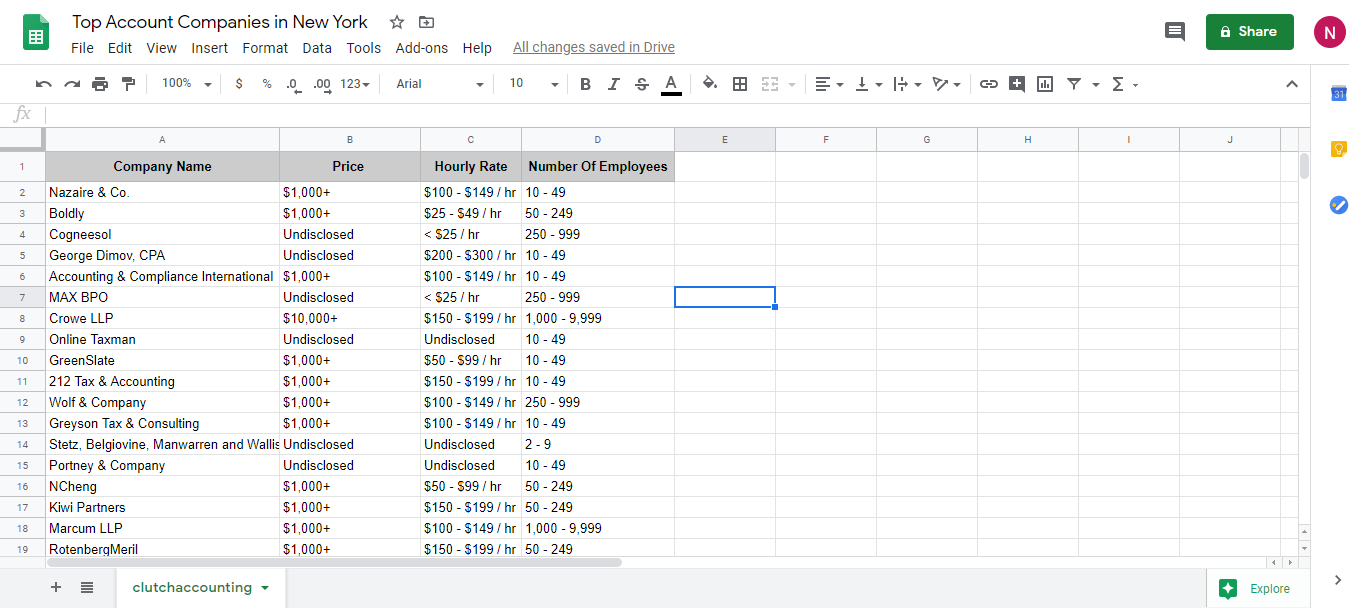Click the Explore button
The width and height of the screenshot is (1349, 608).
(x=1258, y=588)
